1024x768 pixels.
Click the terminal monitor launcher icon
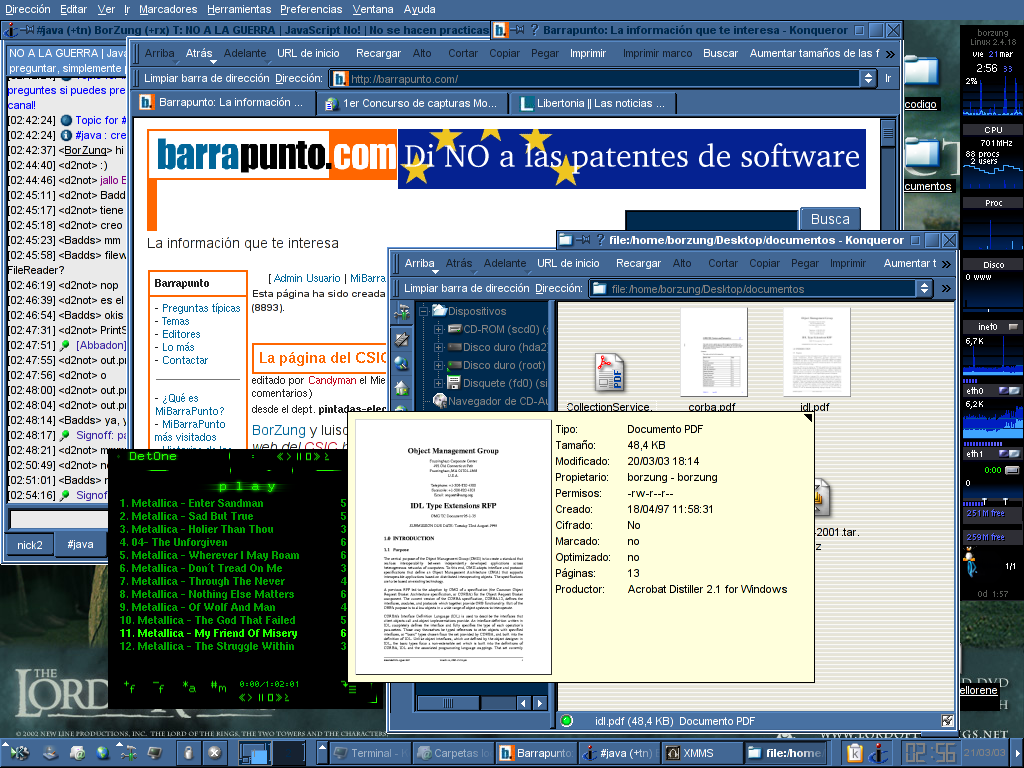click(x=154, y=753)
